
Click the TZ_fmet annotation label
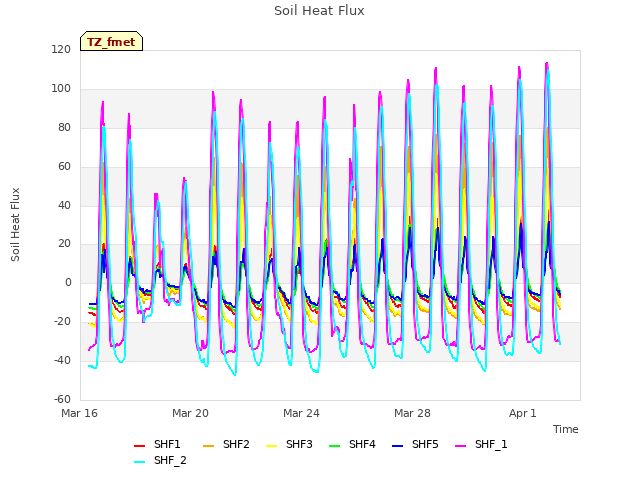(111, 42)
